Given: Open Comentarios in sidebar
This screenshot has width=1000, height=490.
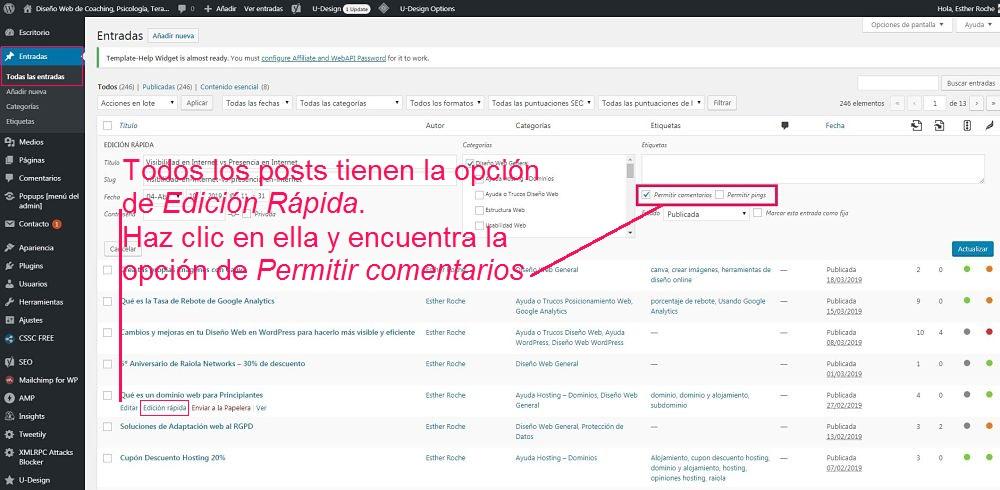Looking at the screenshot, I should point(42,178).
